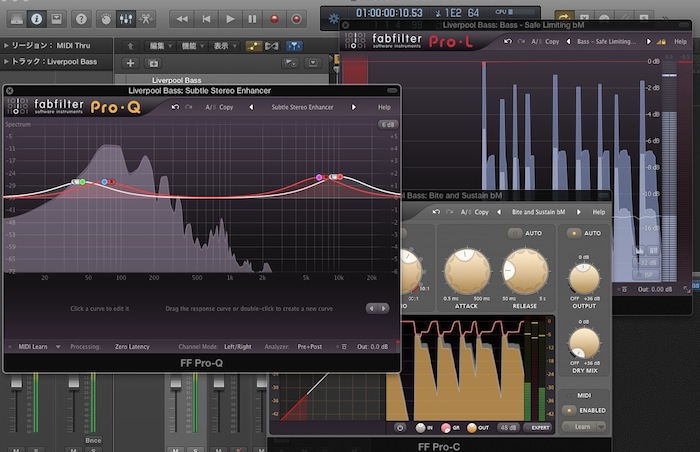Click the Rewind transport button
This screenshot has width=700, height=452.
[182, 19]
